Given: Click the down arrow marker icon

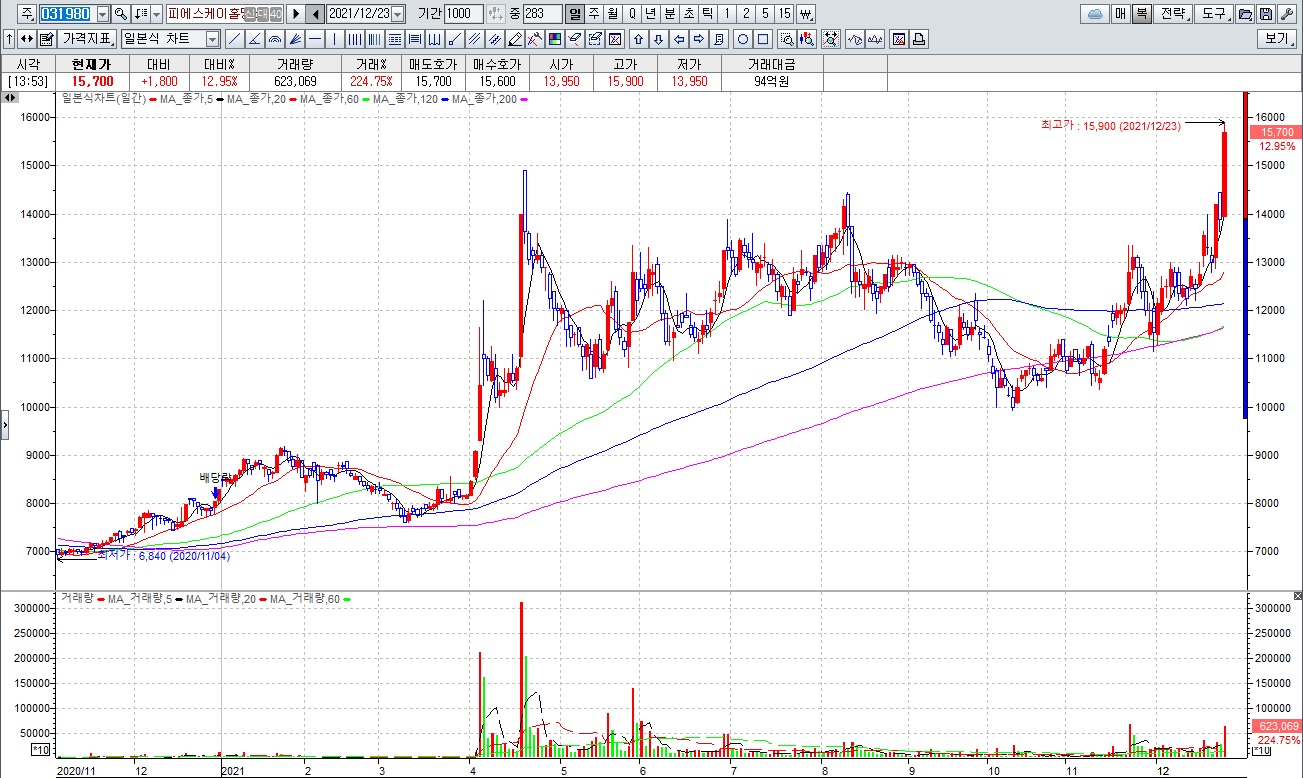Looking at the screenshot, I should coord(659,39).
